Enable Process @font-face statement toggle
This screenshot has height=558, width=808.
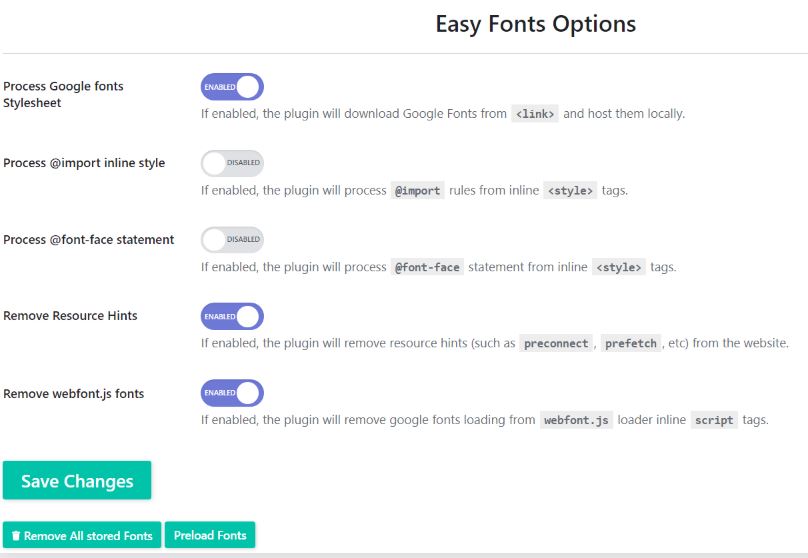[x=232, y=240]
